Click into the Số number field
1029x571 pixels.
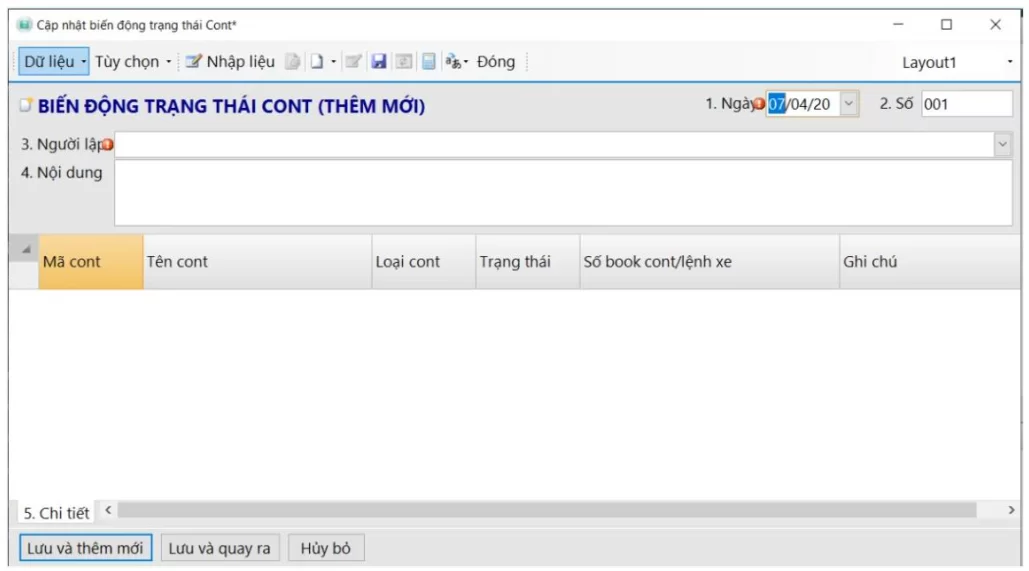click(966, 104)
